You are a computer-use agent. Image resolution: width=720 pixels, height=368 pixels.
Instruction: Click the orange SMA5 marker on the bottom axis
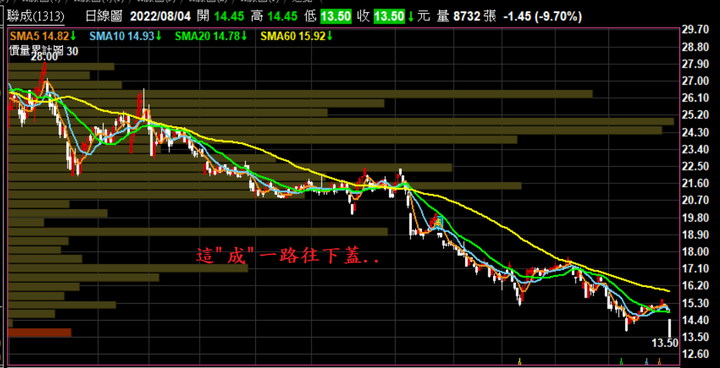(x=659, y=361)
